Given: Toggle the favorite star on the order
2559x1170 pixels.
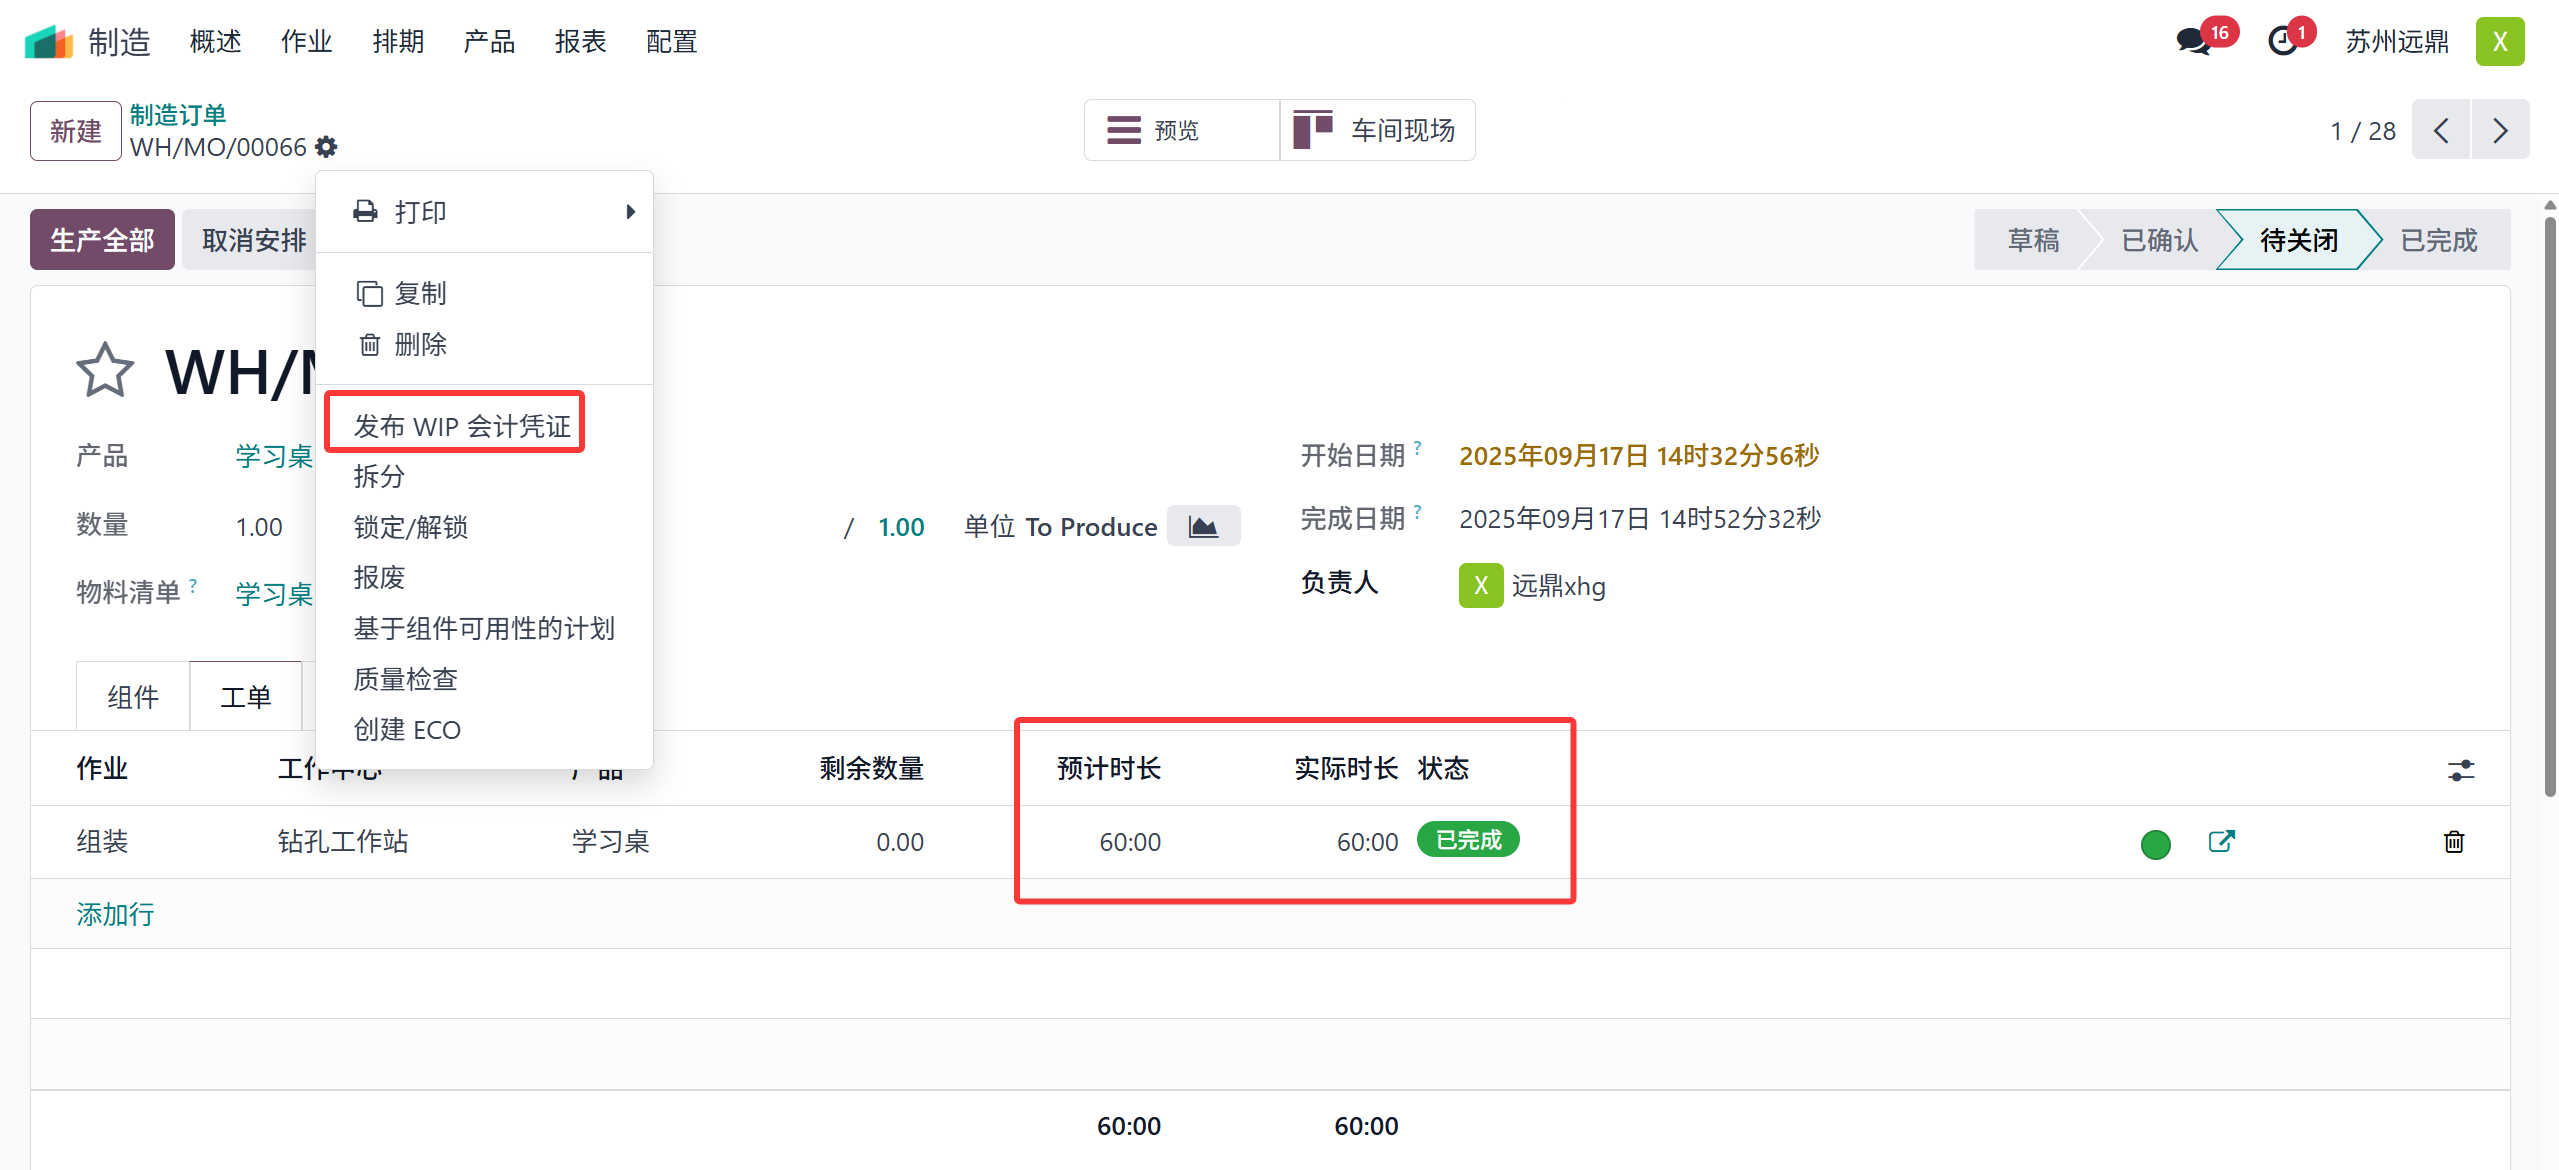Looking at the screenshot, I should (104, 371).
